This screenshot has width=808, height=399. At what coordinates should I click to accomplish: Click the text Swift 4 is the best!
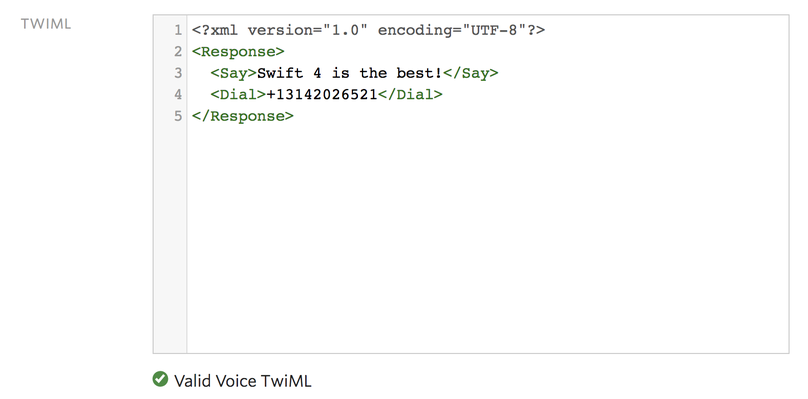[x=349, y=73]
